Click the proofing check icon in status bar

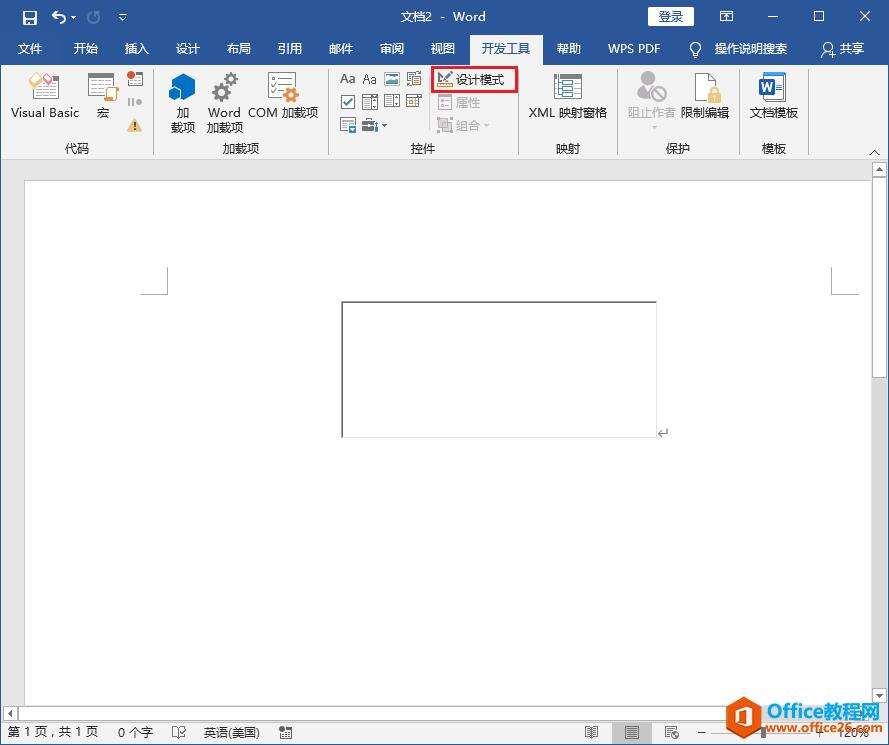(x=179, y=732)
